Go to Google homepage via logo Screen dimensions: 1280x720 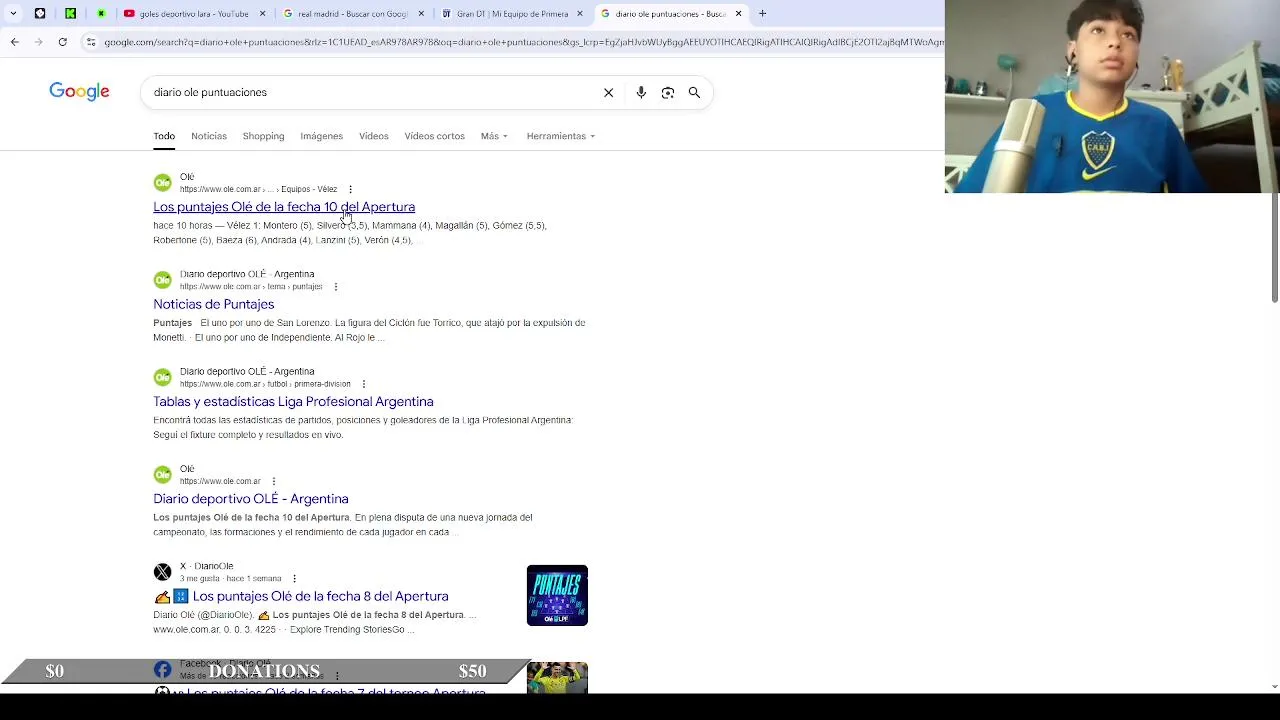coord(79,92)
